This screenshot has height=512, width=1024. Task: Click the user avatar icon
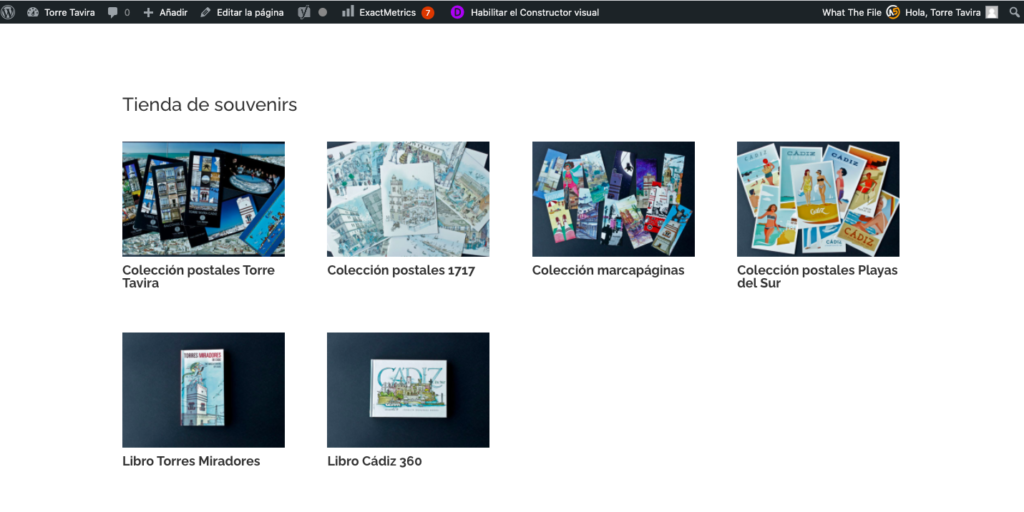(x=992, y=12)
